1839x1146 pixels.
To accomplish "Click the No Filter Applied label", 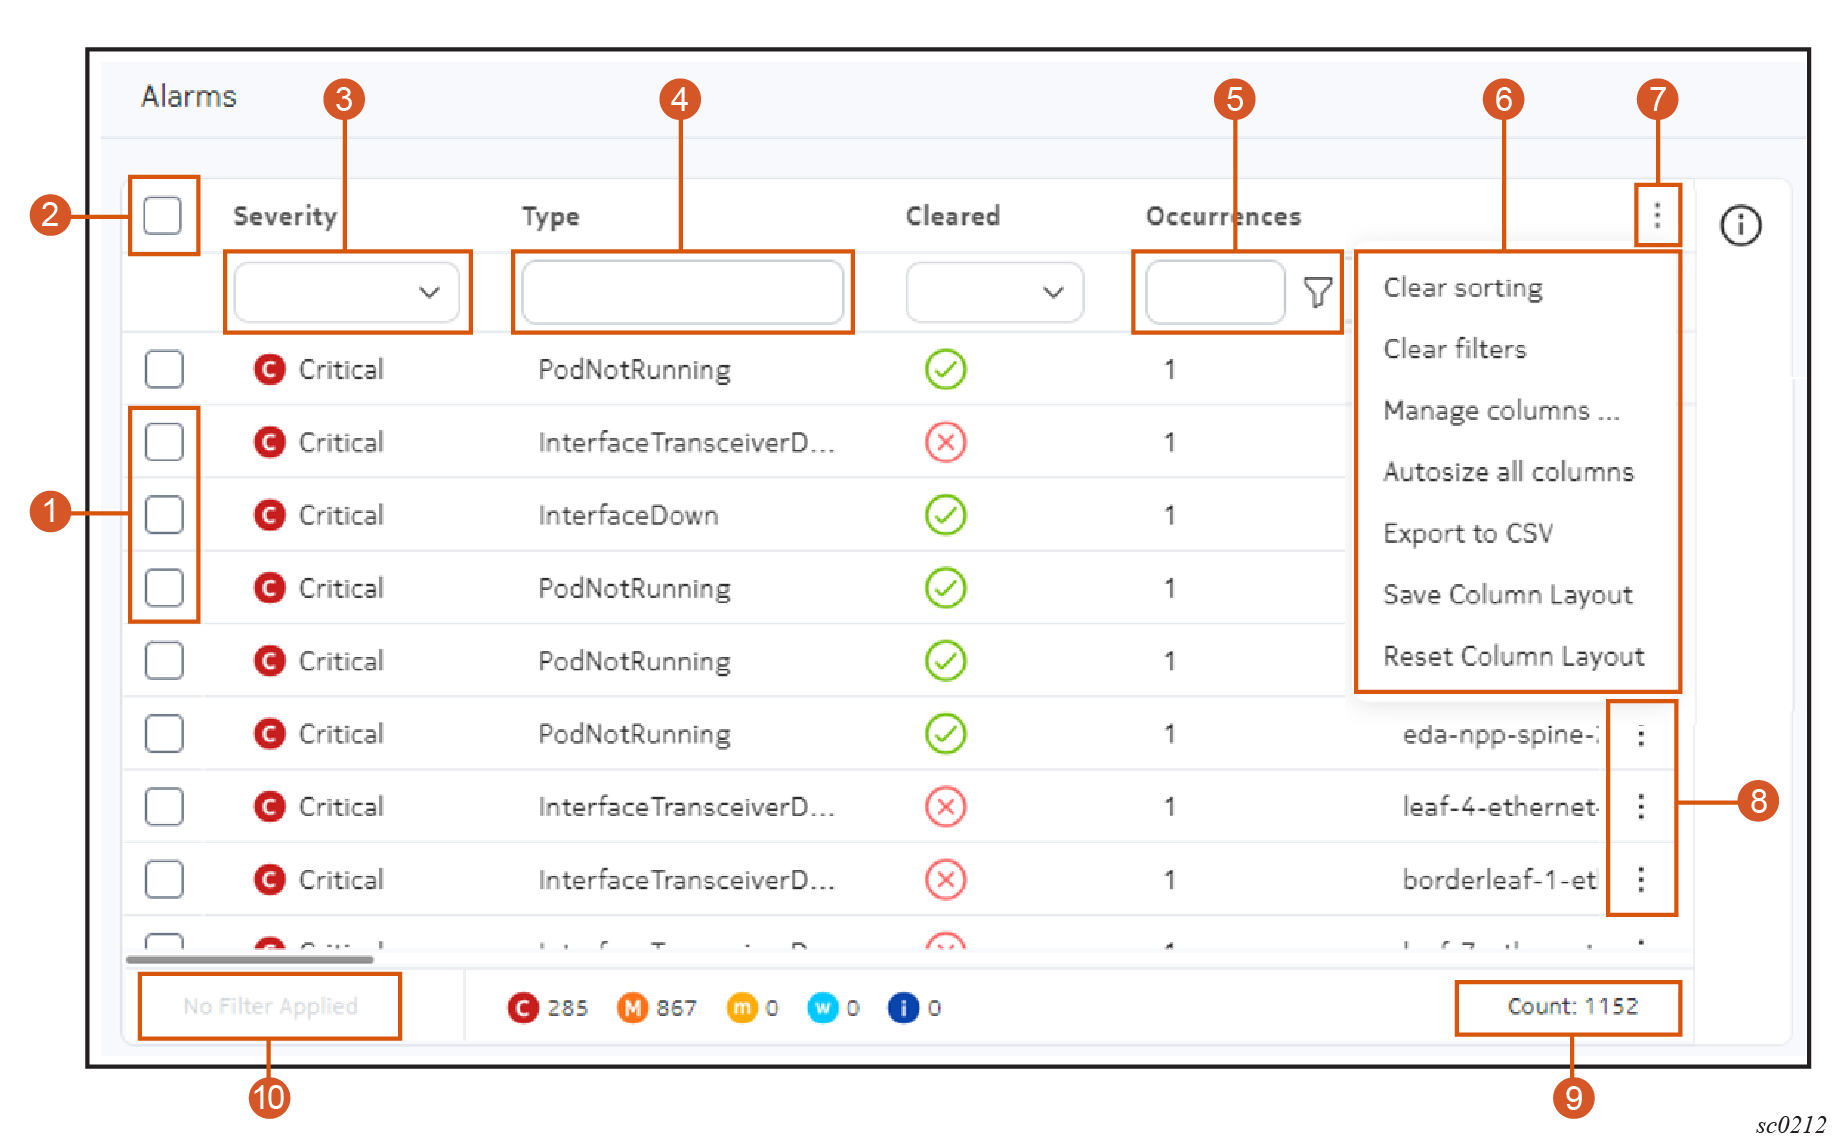I will tap(270, 1006).
